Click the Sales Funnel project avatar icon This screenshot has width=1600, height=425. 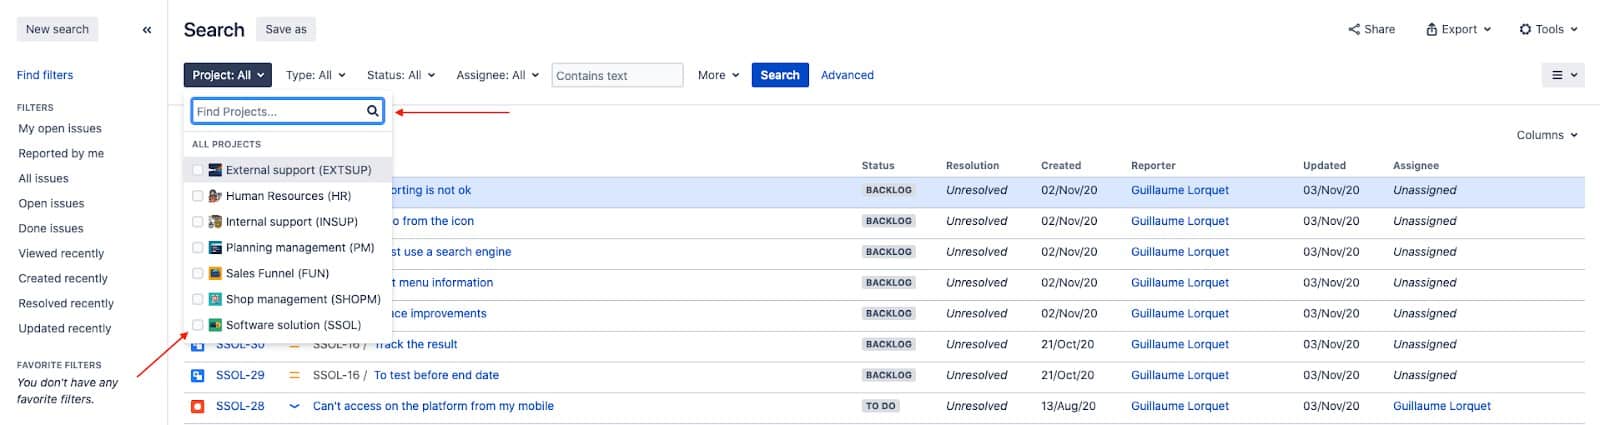(215, 273)
